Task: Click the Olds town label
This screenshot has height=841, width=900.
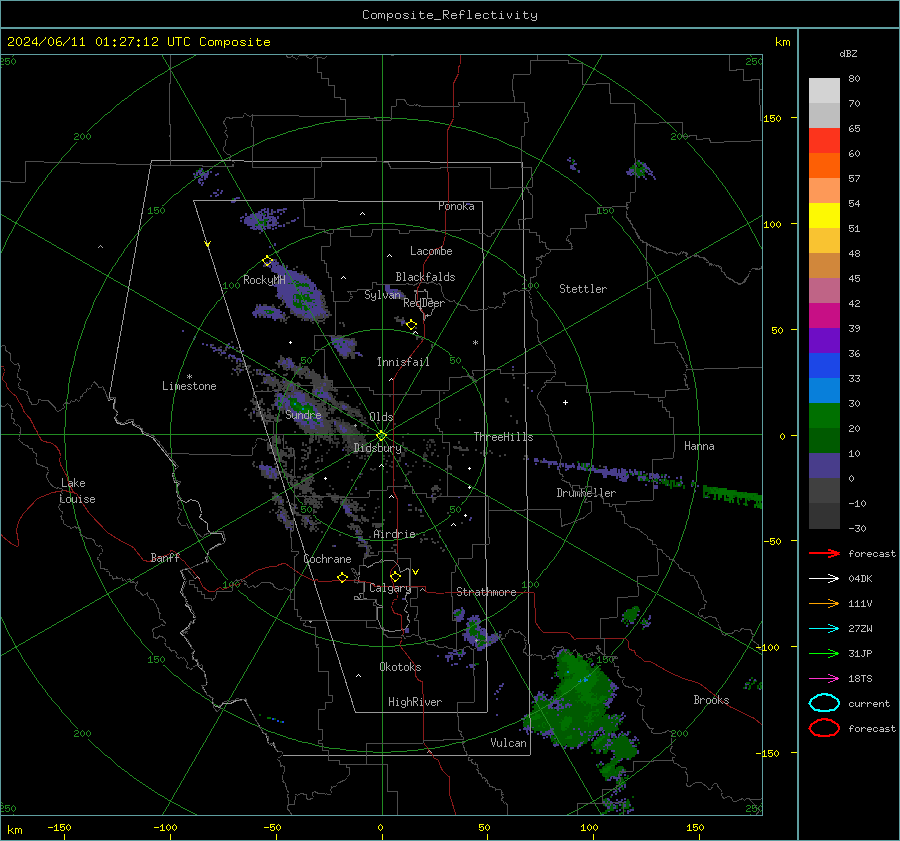Action: click(381, 417)
